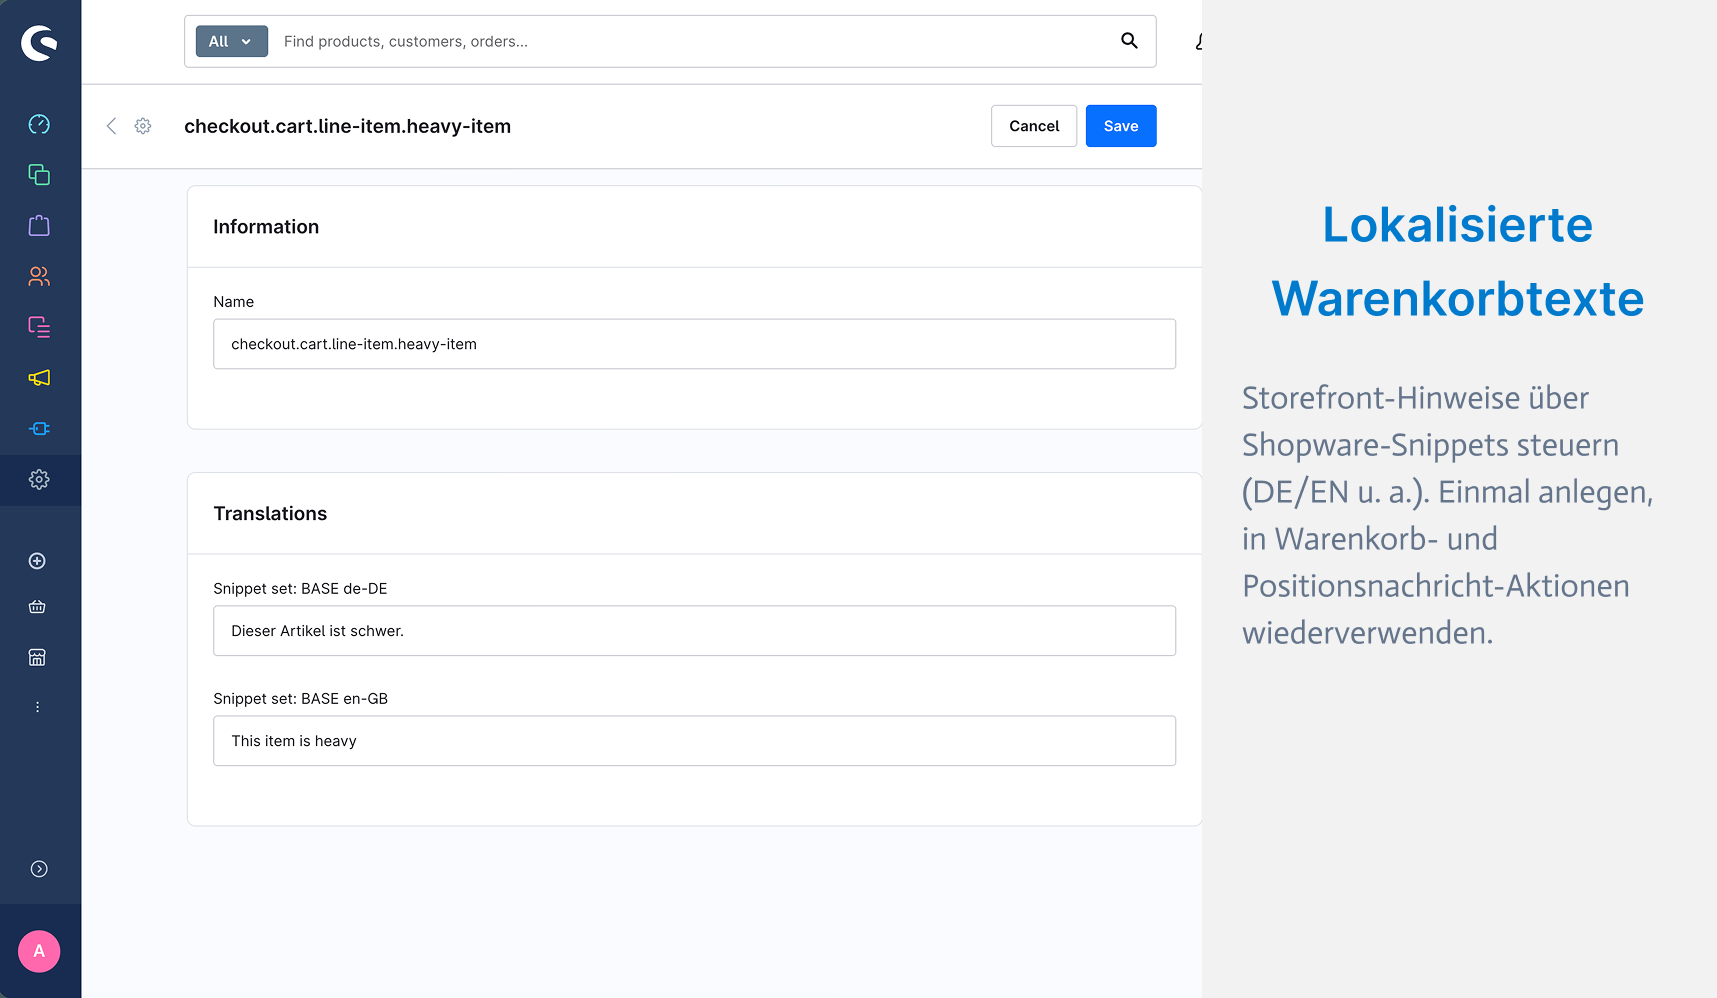Open the Customers people icon
Viewport: 1717px width, 998px height.
click(39, 276)
